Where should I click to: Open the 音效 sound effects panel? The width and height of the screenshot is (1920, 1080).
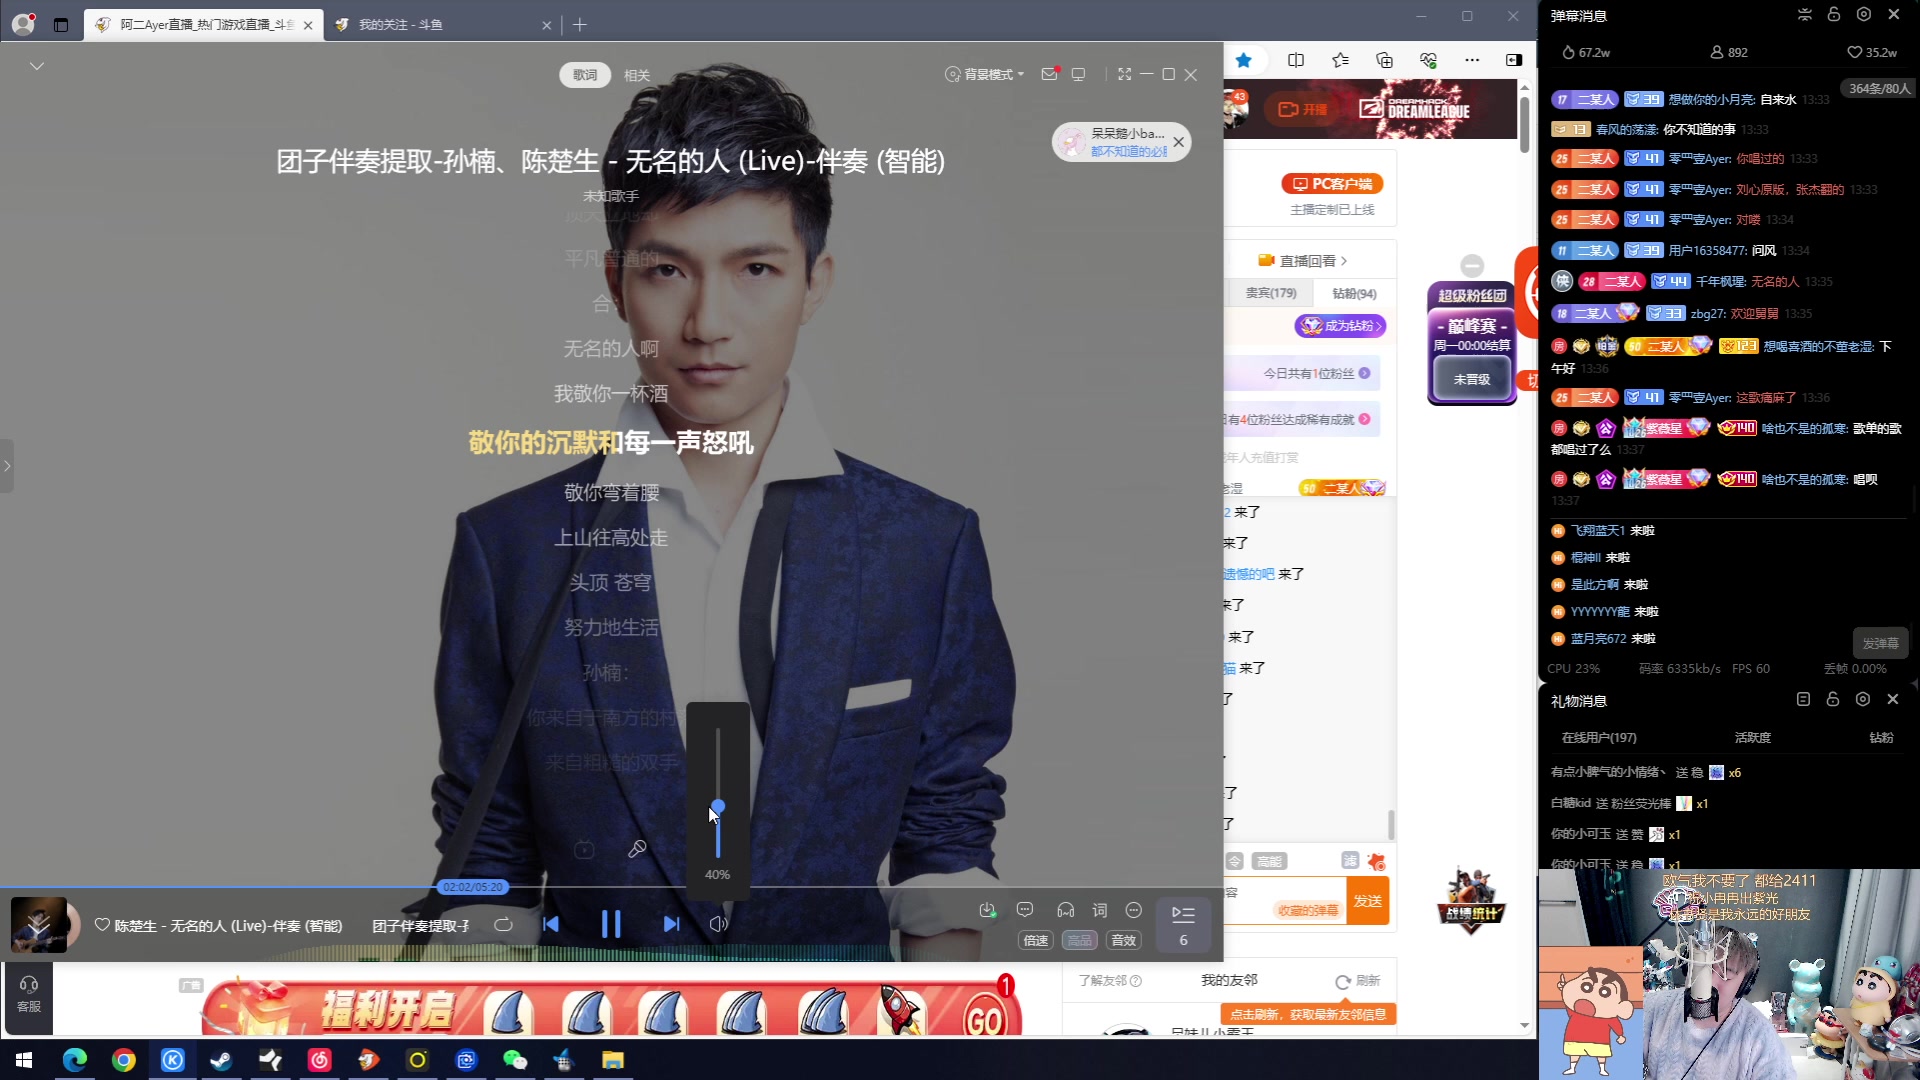tap(1124, 940)
